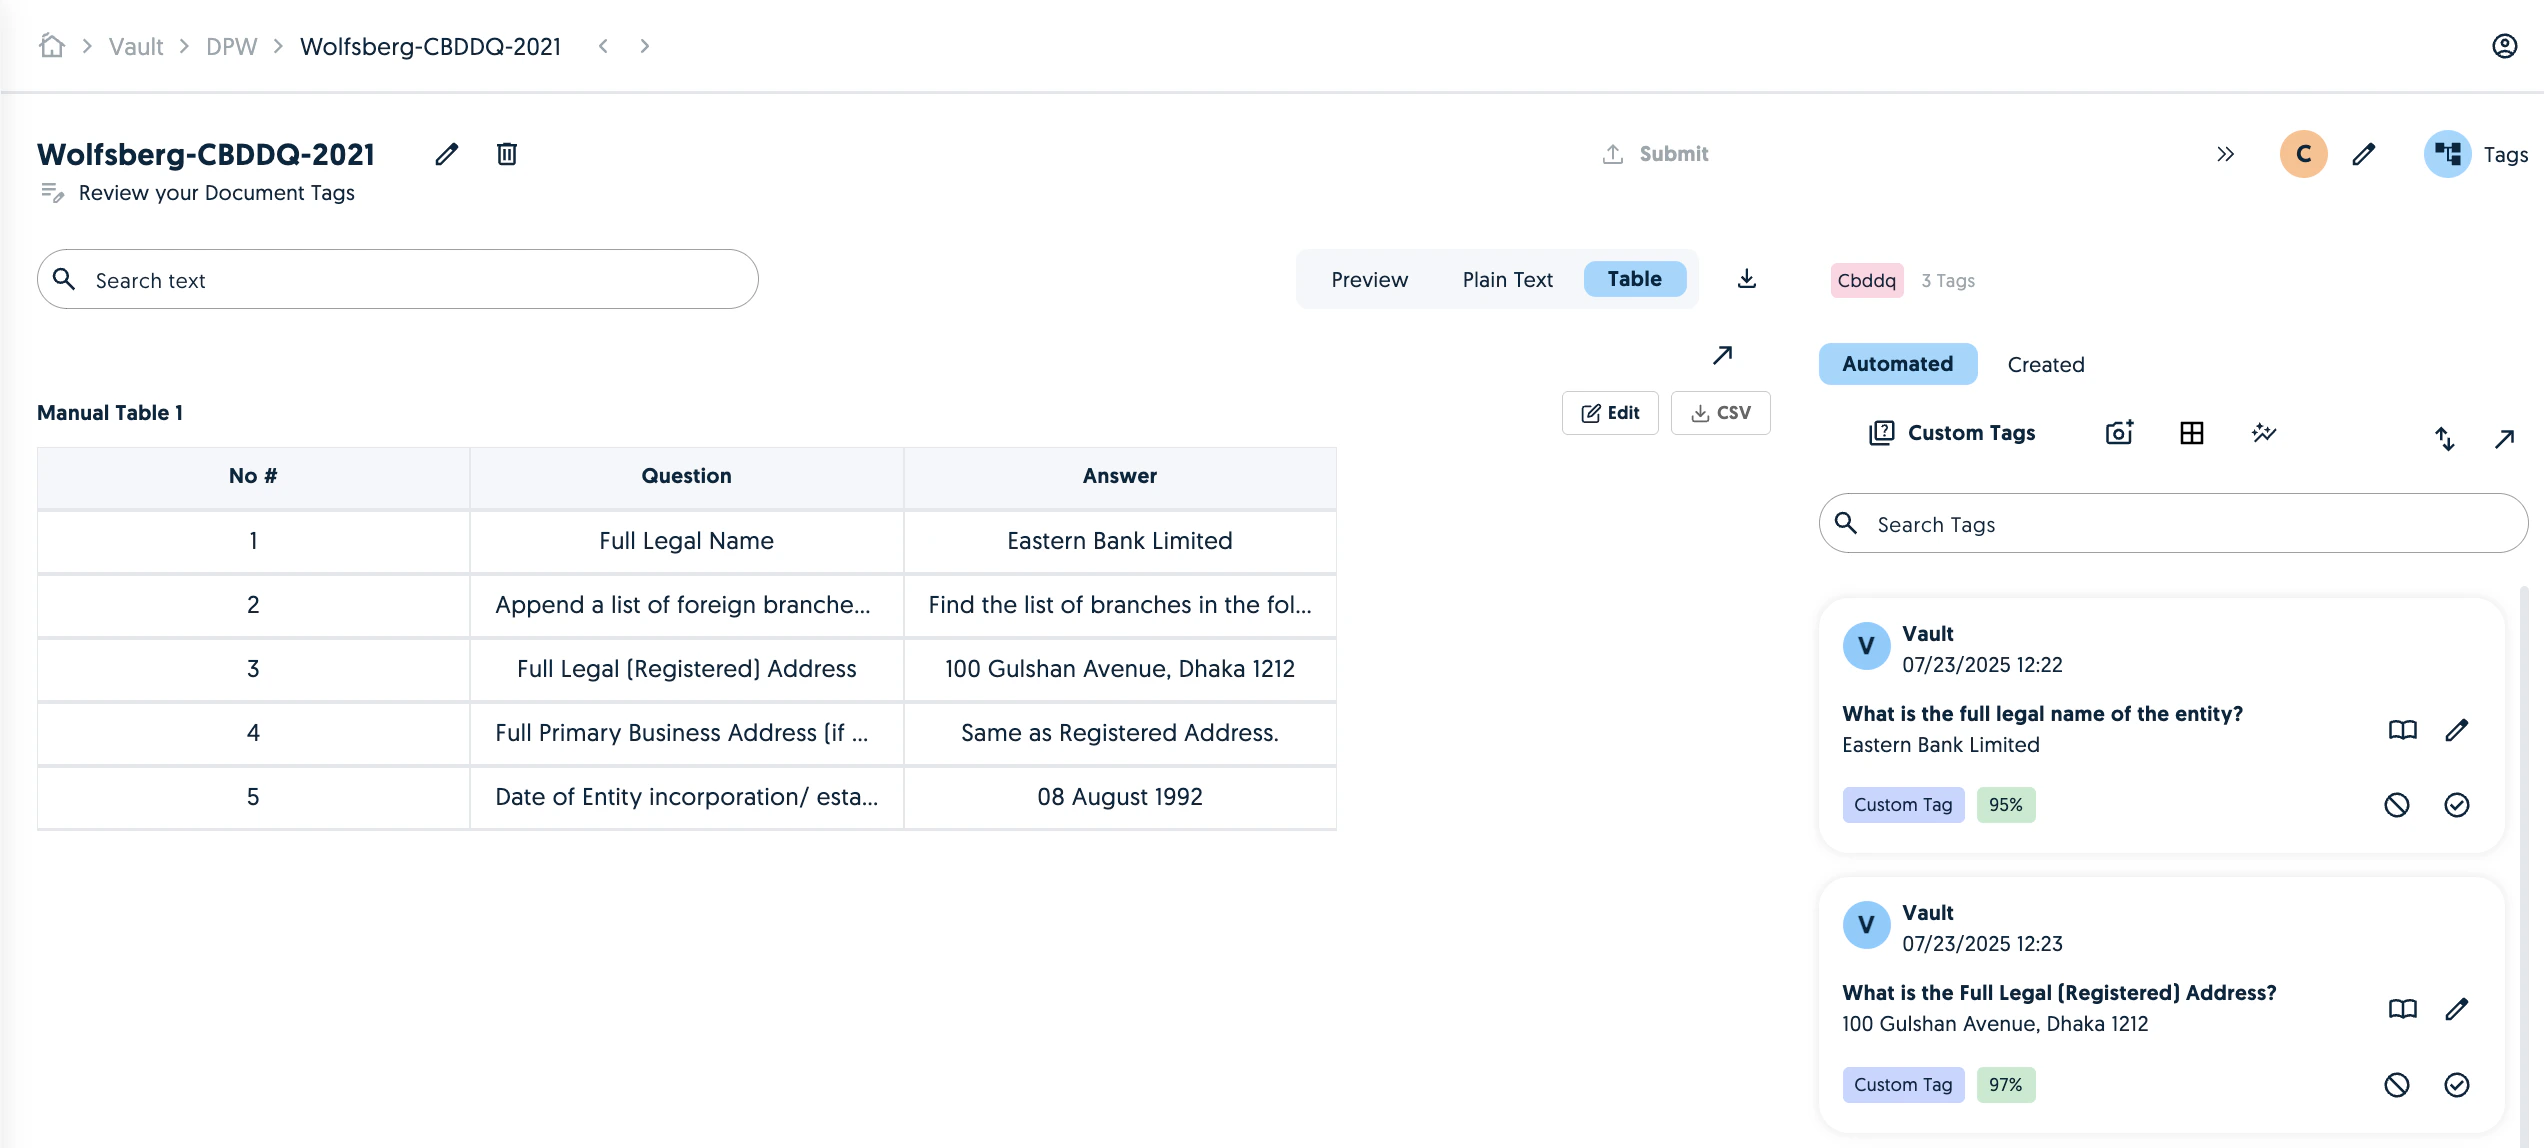The image size is (2544, 1148).
Task: Open the orange C user avatar
Action: pos(2304,154)
